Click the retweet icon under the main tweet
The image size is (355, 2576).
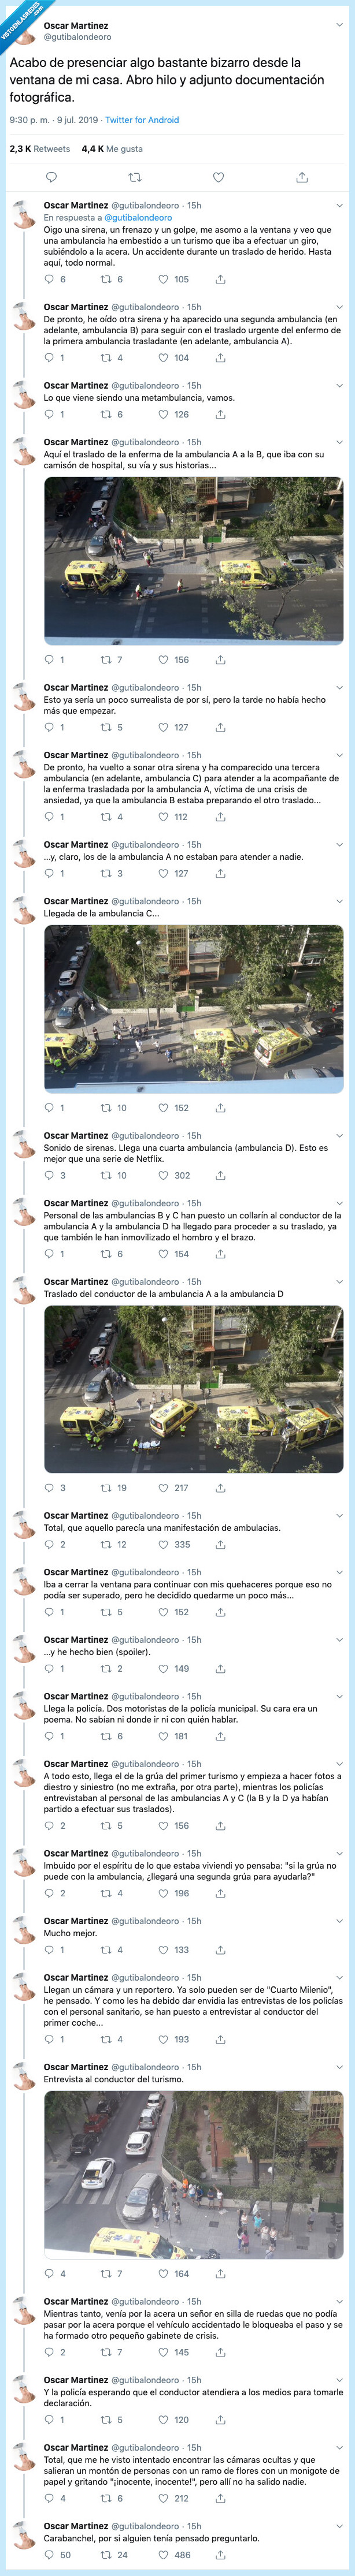point(135,177)
